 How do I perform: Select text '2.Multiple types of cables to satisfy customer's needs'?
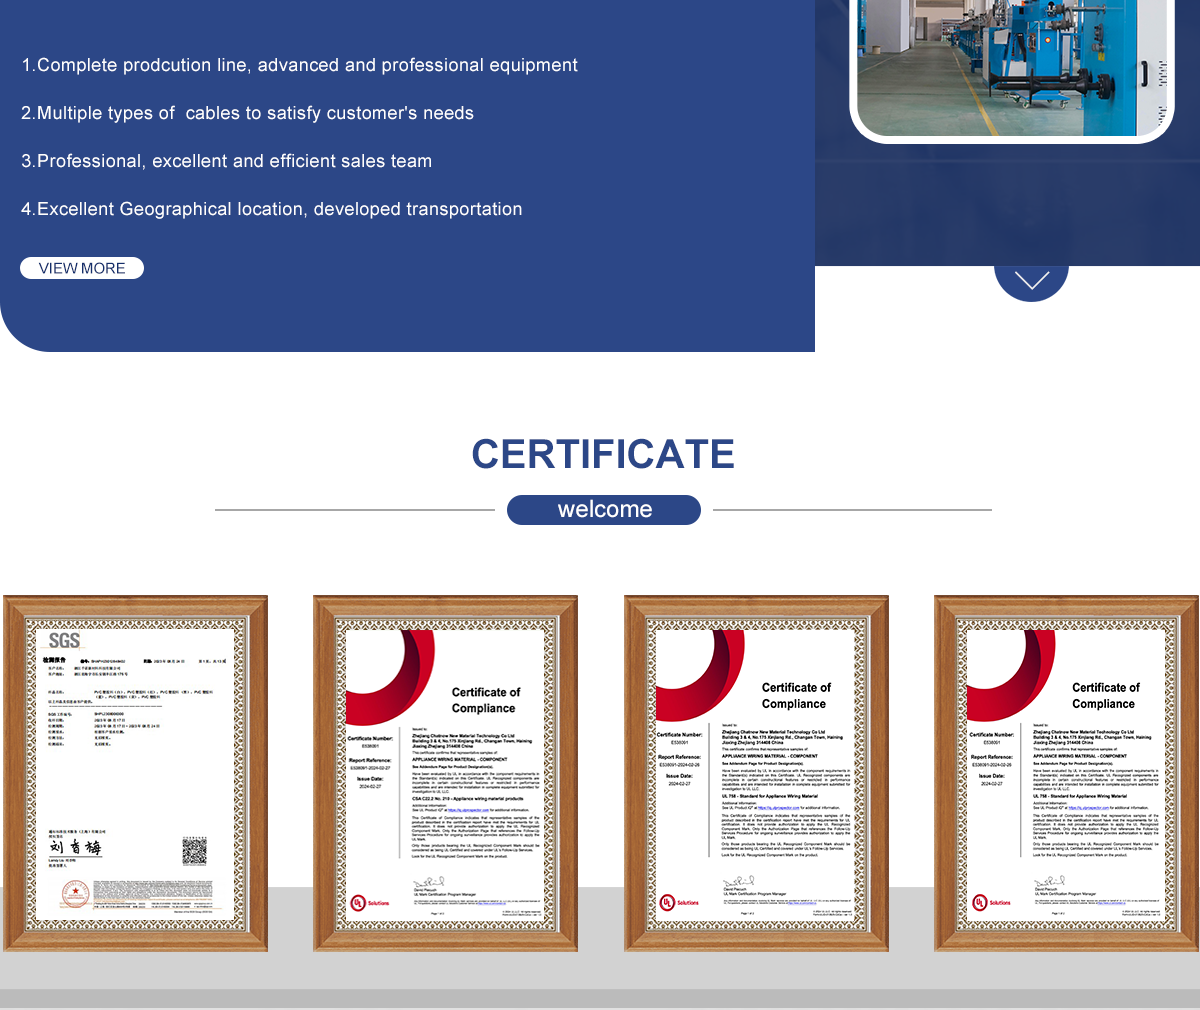[x=247, y=113]
